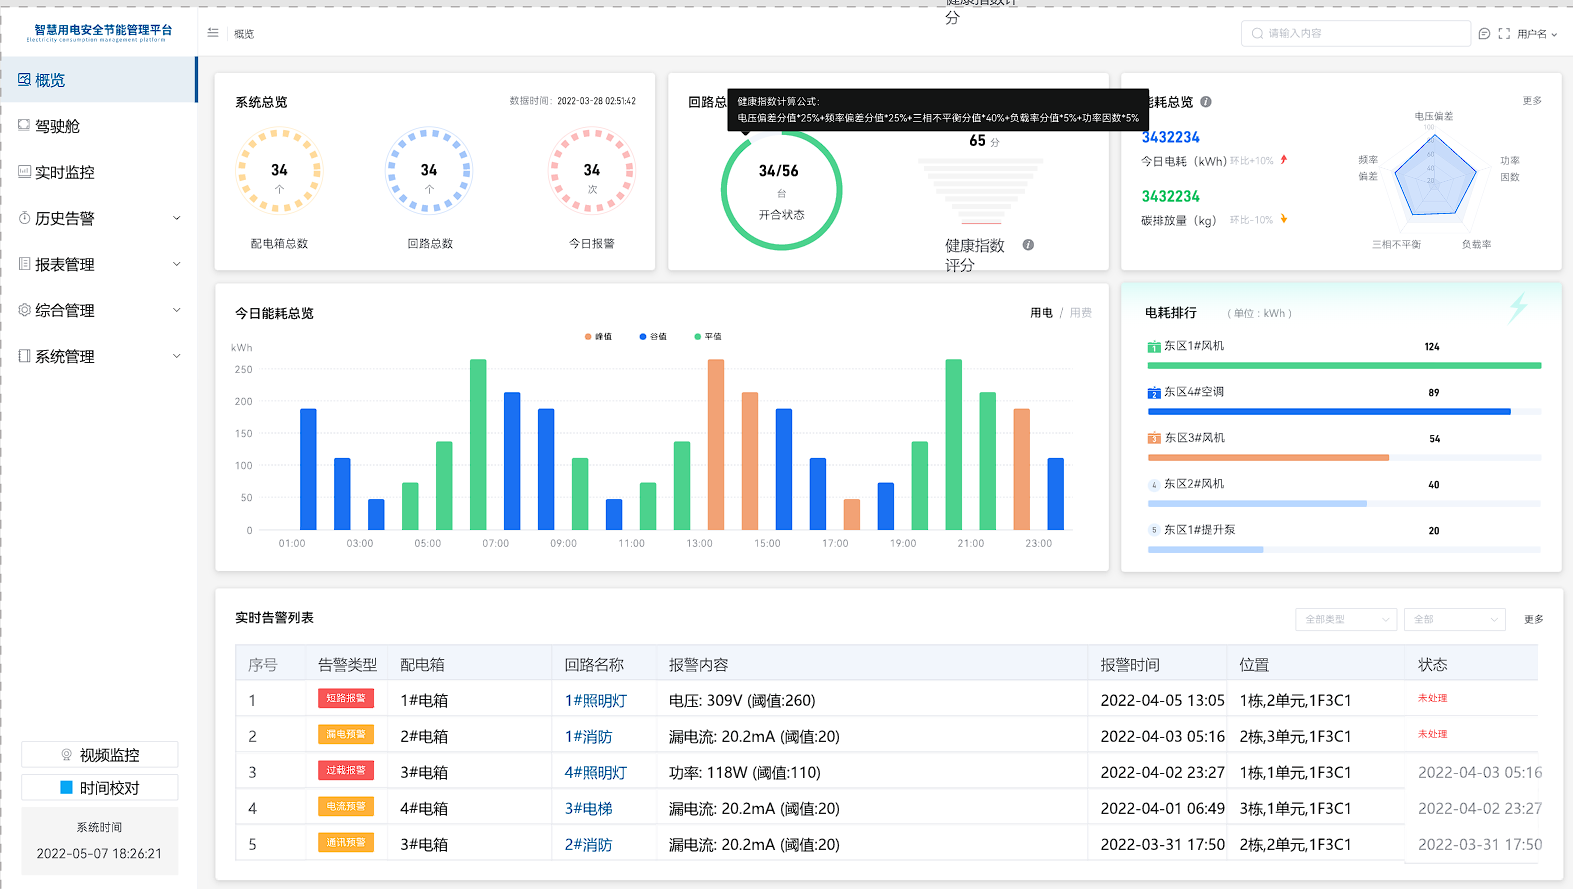Image resolution: width=1573 pixels, height=889 pixels.
Task: Click the 时间校对 button
Action: (100, 788)
